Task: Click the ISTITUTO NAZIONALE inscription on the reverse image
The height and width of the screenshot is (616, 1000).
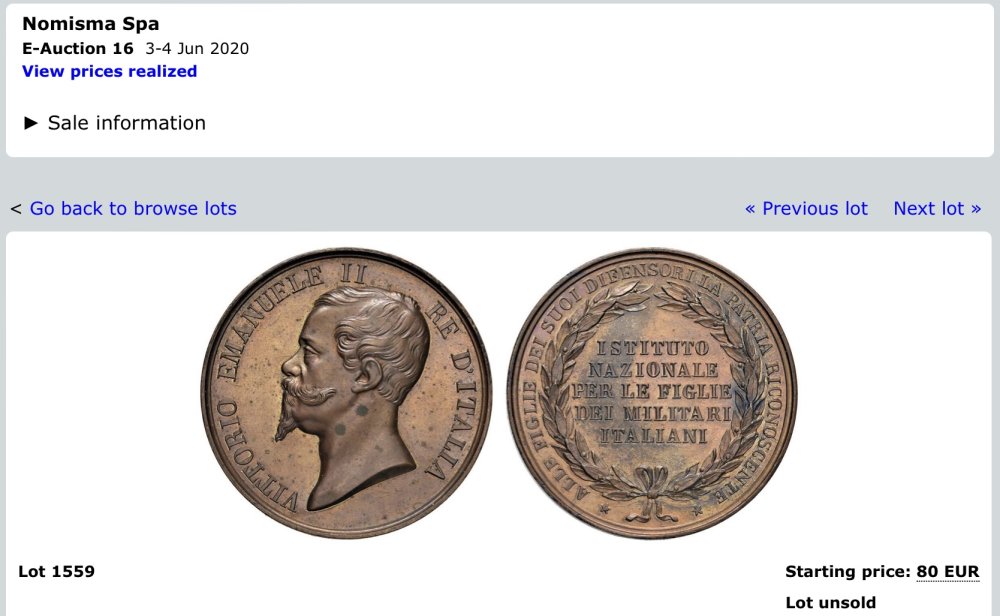Action: (653, 359)
